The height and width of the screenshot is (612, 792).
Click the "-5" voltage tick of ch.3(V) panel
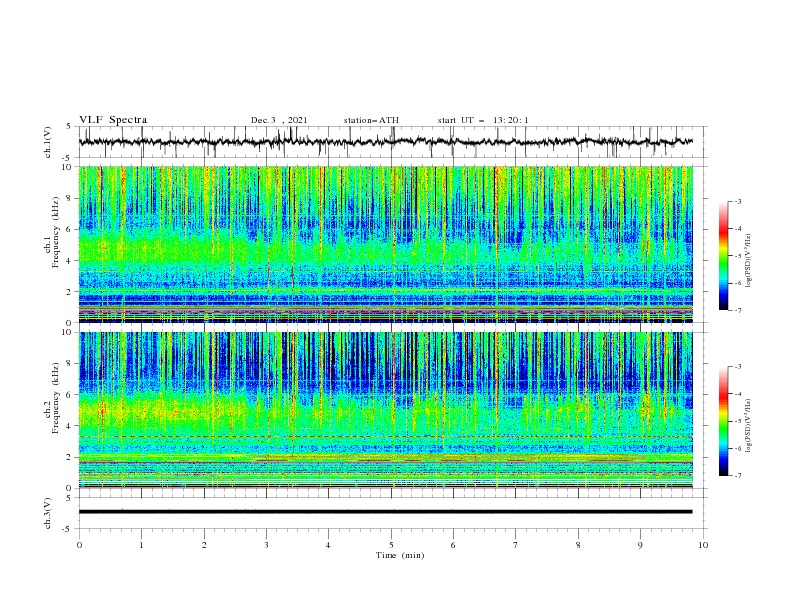(67, 529)
